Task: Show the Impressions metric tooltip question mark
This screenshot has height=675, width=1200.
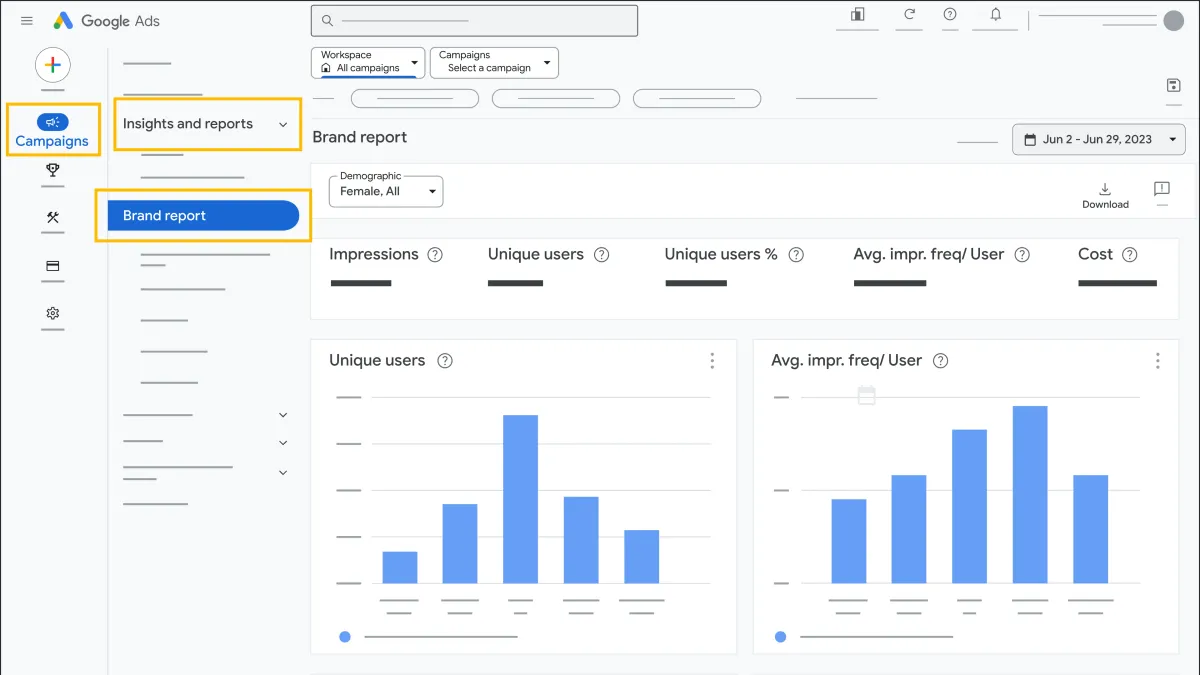Action: tap(435, 255)
